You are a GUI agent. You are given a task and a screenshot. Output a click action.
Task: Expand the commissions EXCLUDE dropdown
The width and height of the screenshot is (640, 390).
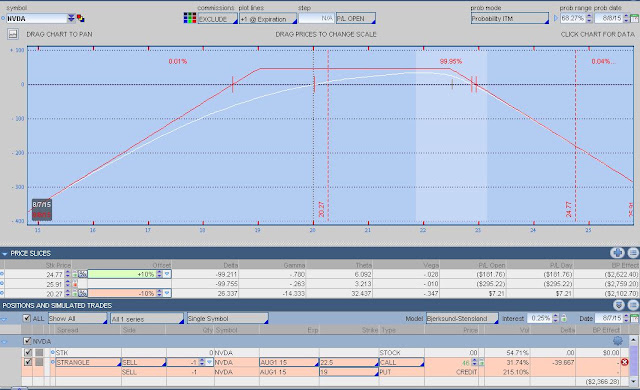tap(217, 19)
